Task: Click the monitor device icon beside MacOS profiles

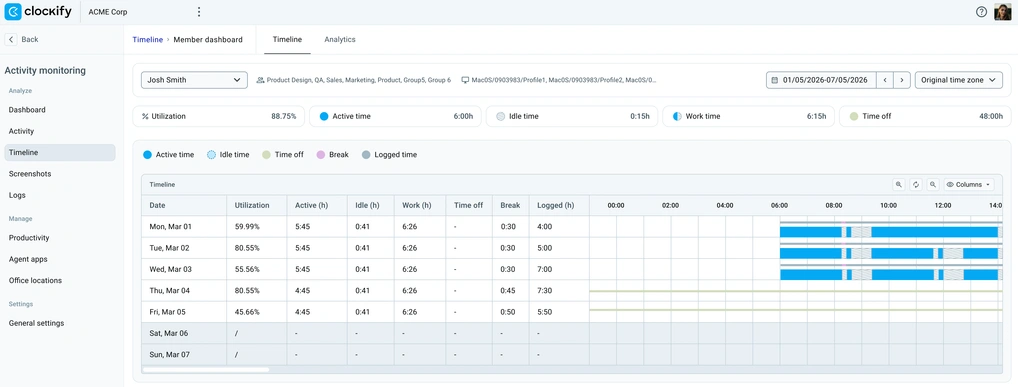Action: pyautogui.click(x=465, y=80)
